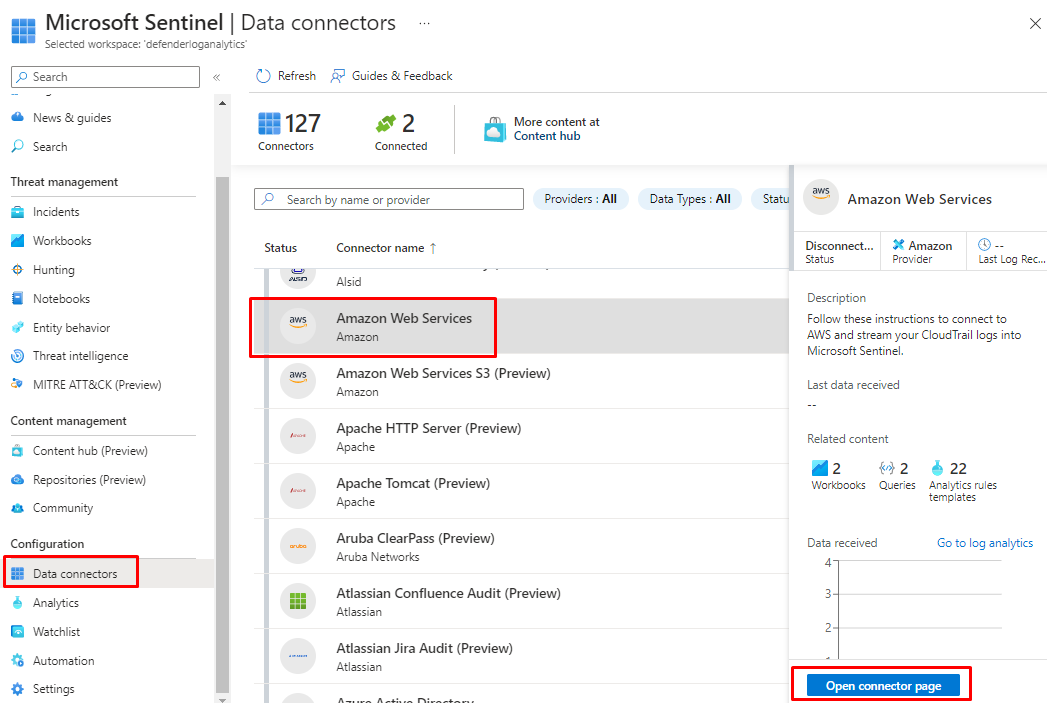This screenshot has width=1047, height=703.
Task: Click the Open connector page button
Action: tap(884, 686)
